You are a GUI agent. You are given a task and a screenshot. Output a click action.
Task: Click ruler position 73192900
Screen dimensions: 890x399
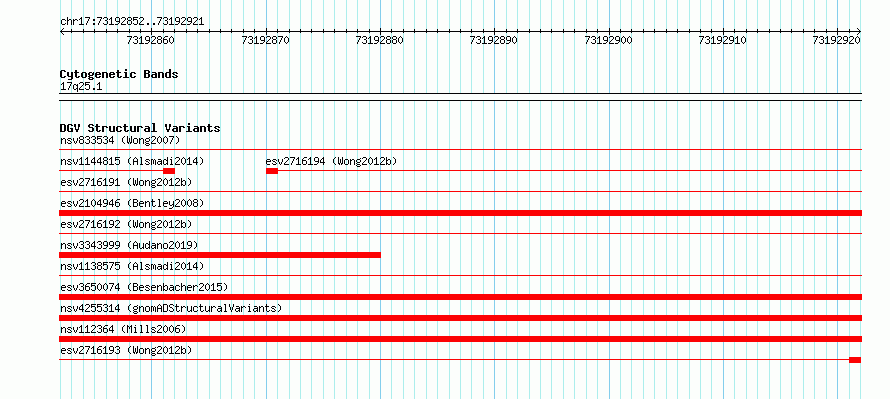pyautogui.click(x=608, y=40)
